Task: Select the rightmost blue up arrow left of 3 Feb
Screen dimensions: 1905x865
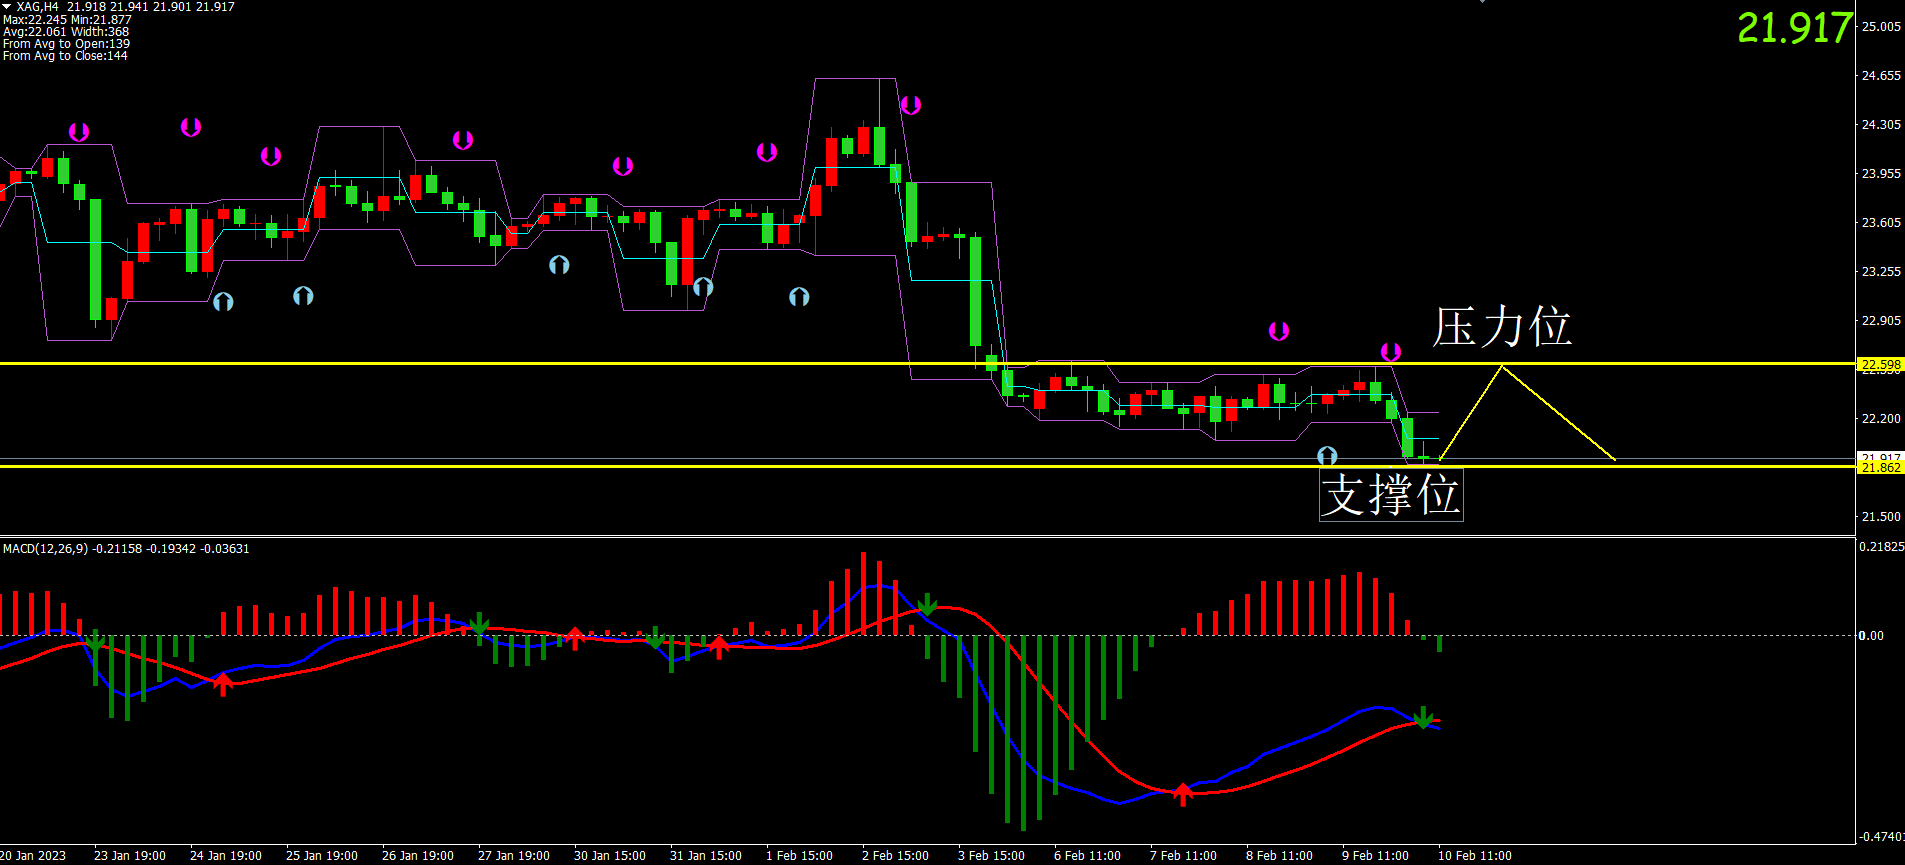Action: (799, 297)
